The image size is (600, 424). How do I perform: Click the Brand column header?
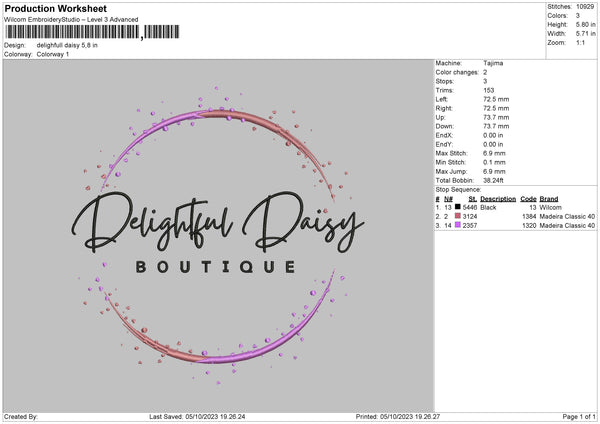click(549, 199)
